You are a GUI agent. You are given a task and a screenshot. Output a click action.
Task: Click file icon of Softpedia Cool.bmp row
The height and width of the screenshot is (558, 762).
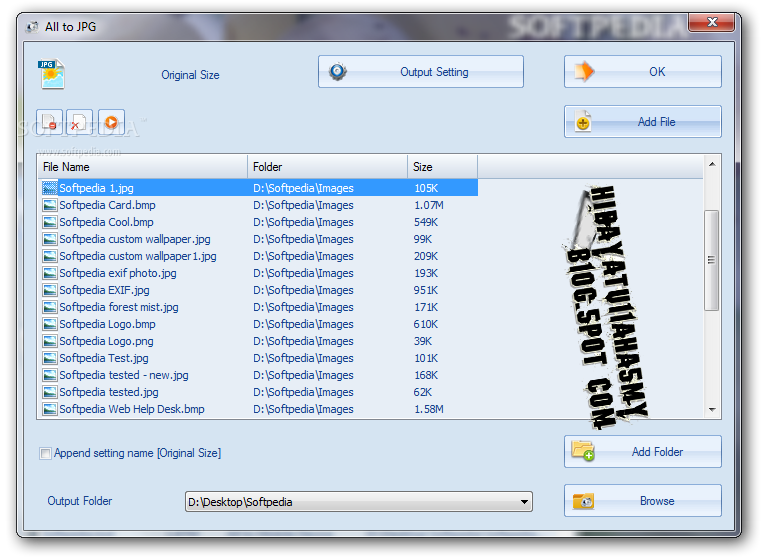point(50,222)
